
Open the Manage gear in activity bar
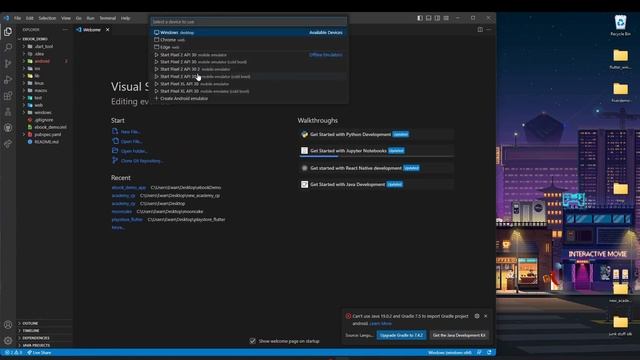[8, 340]
